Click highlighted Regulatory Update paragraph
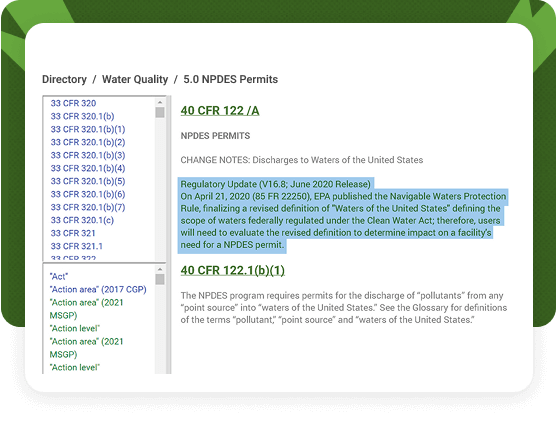 (x=343, y=215)
